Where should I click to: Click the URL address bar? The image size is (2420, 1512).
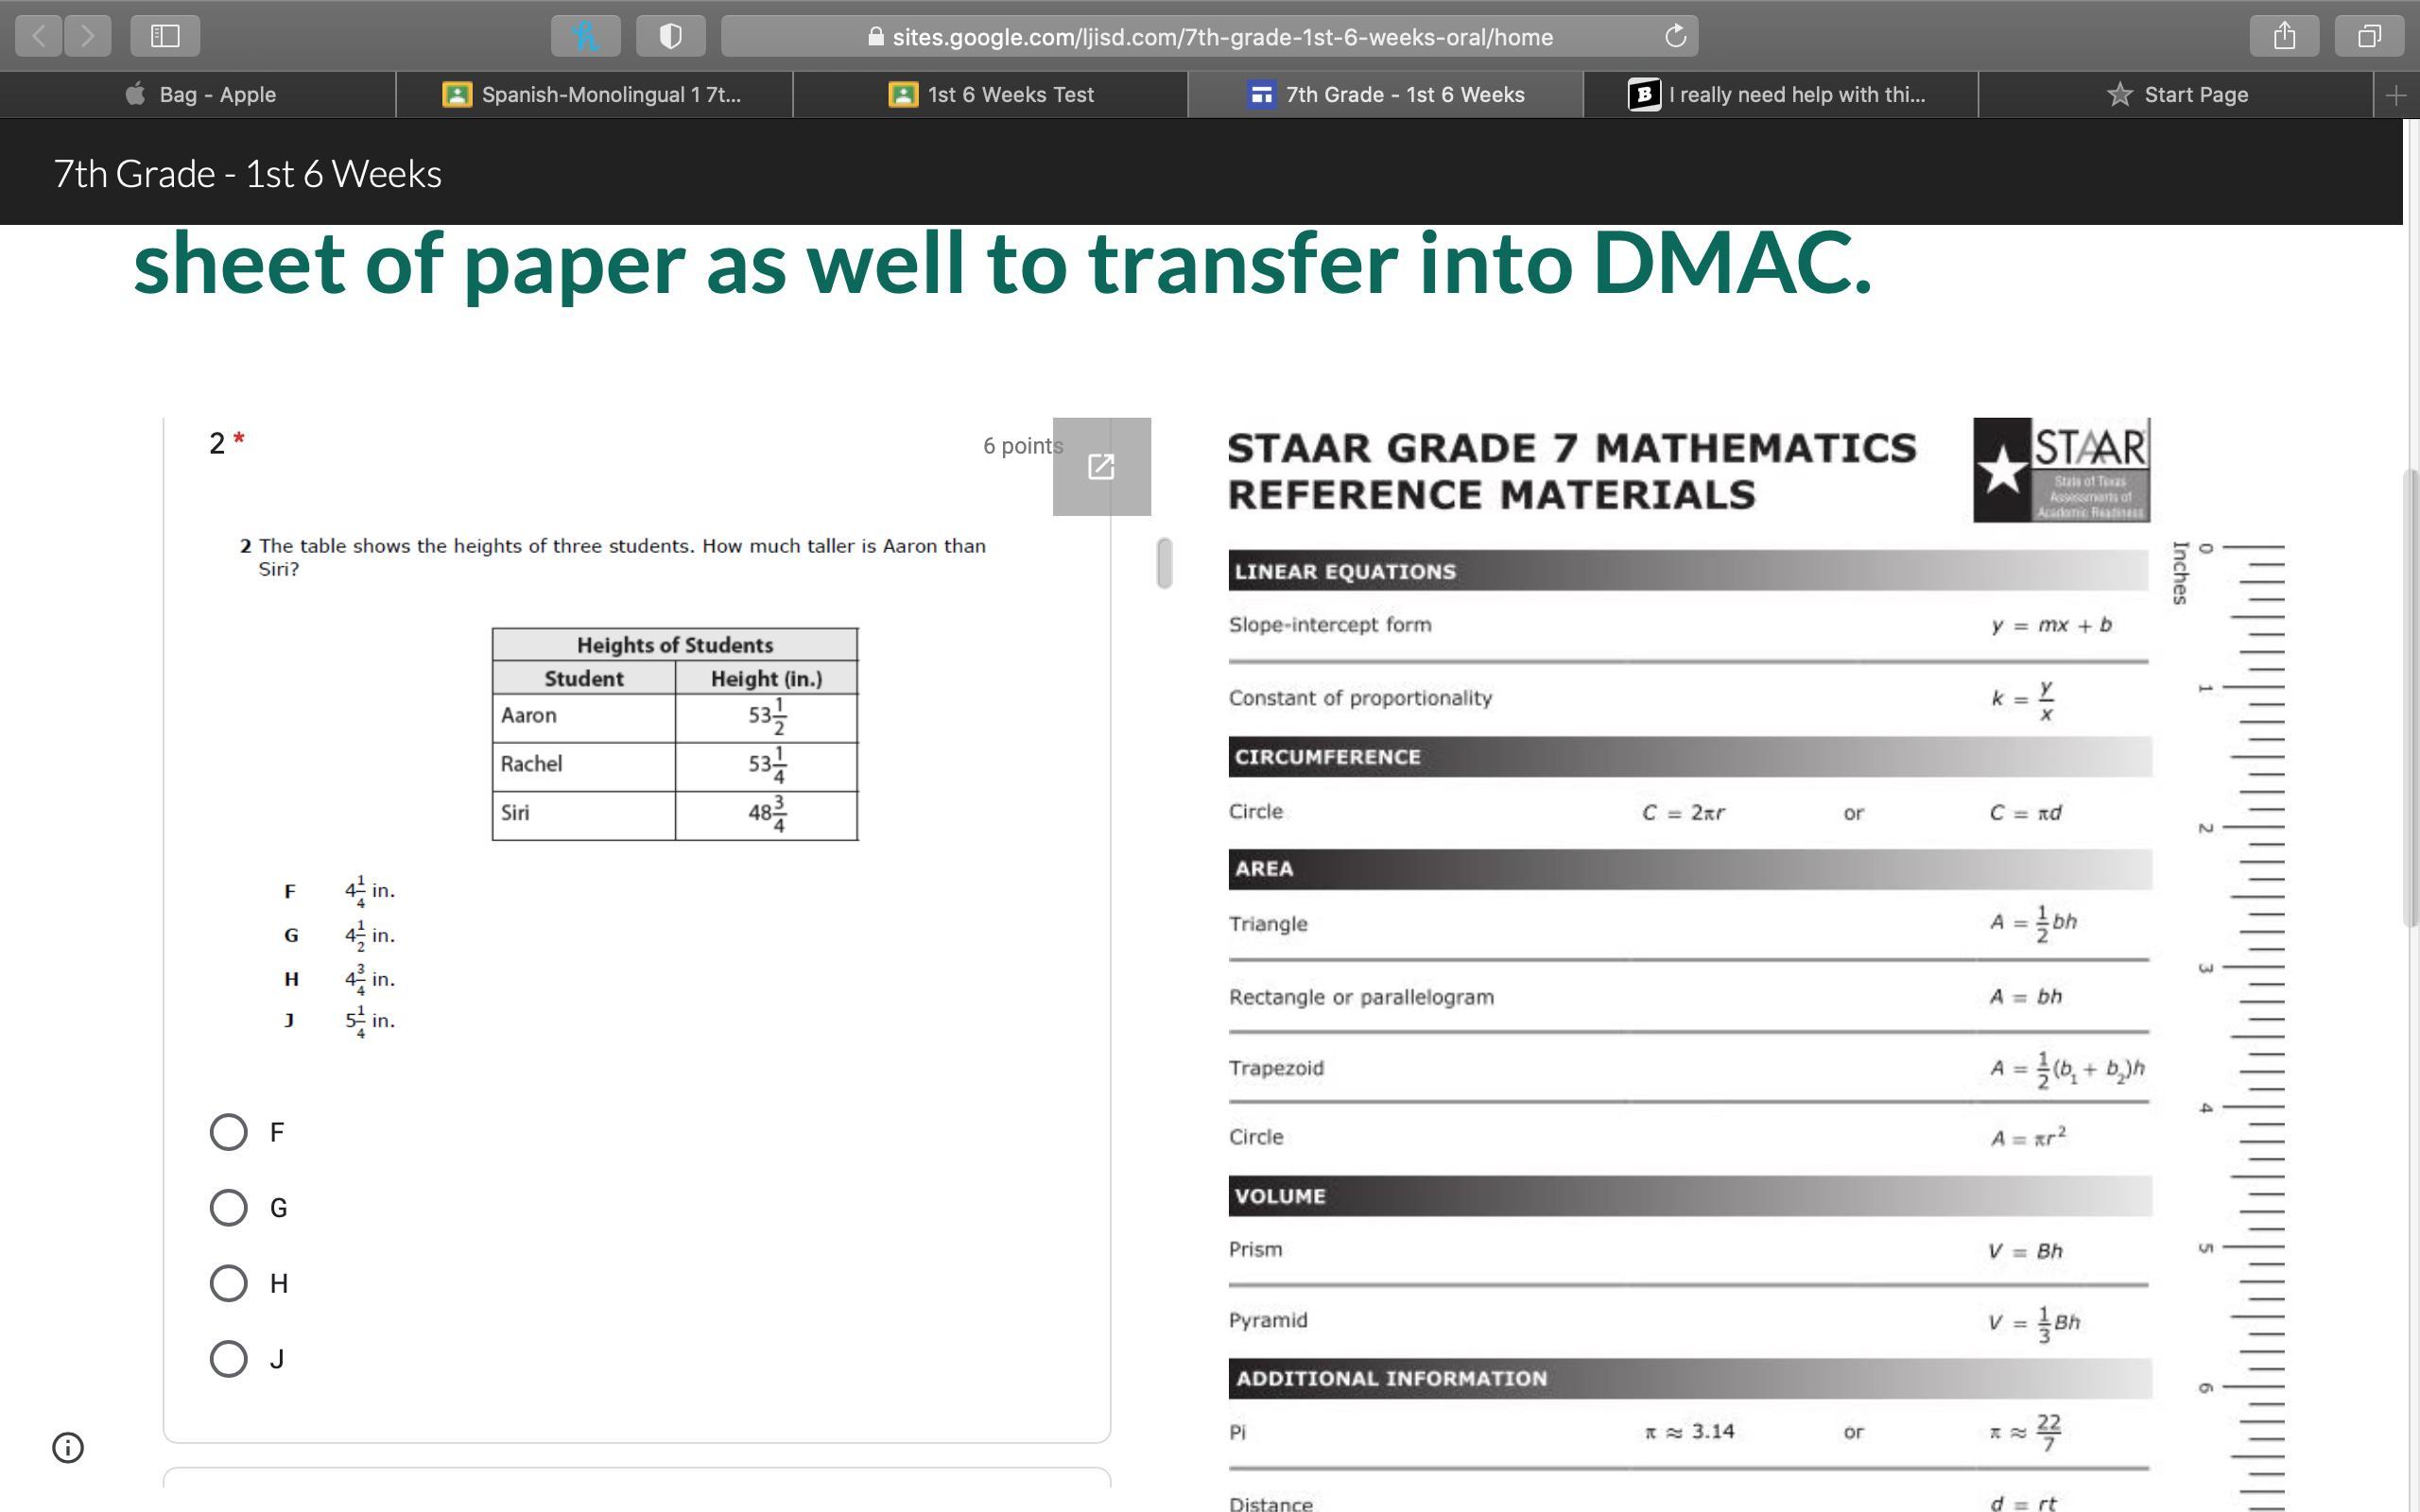[1220, 37]
